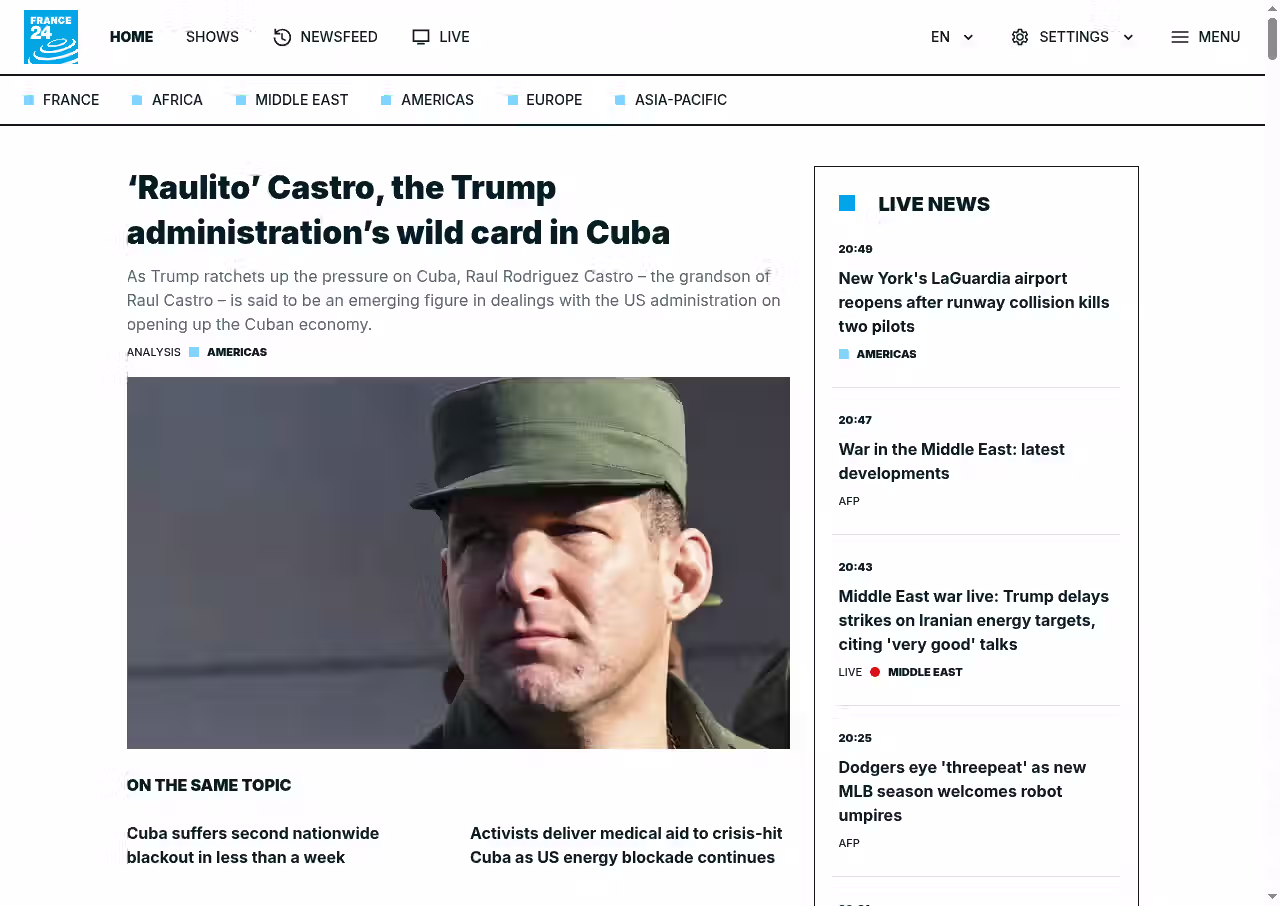
Task: Click the Settings gear icon
Action: (1020, 37)
